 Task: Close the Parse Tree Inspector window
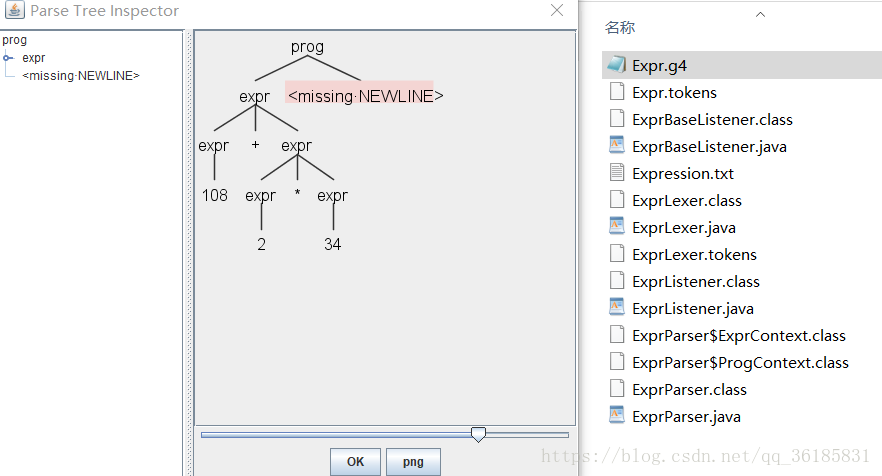557,10
